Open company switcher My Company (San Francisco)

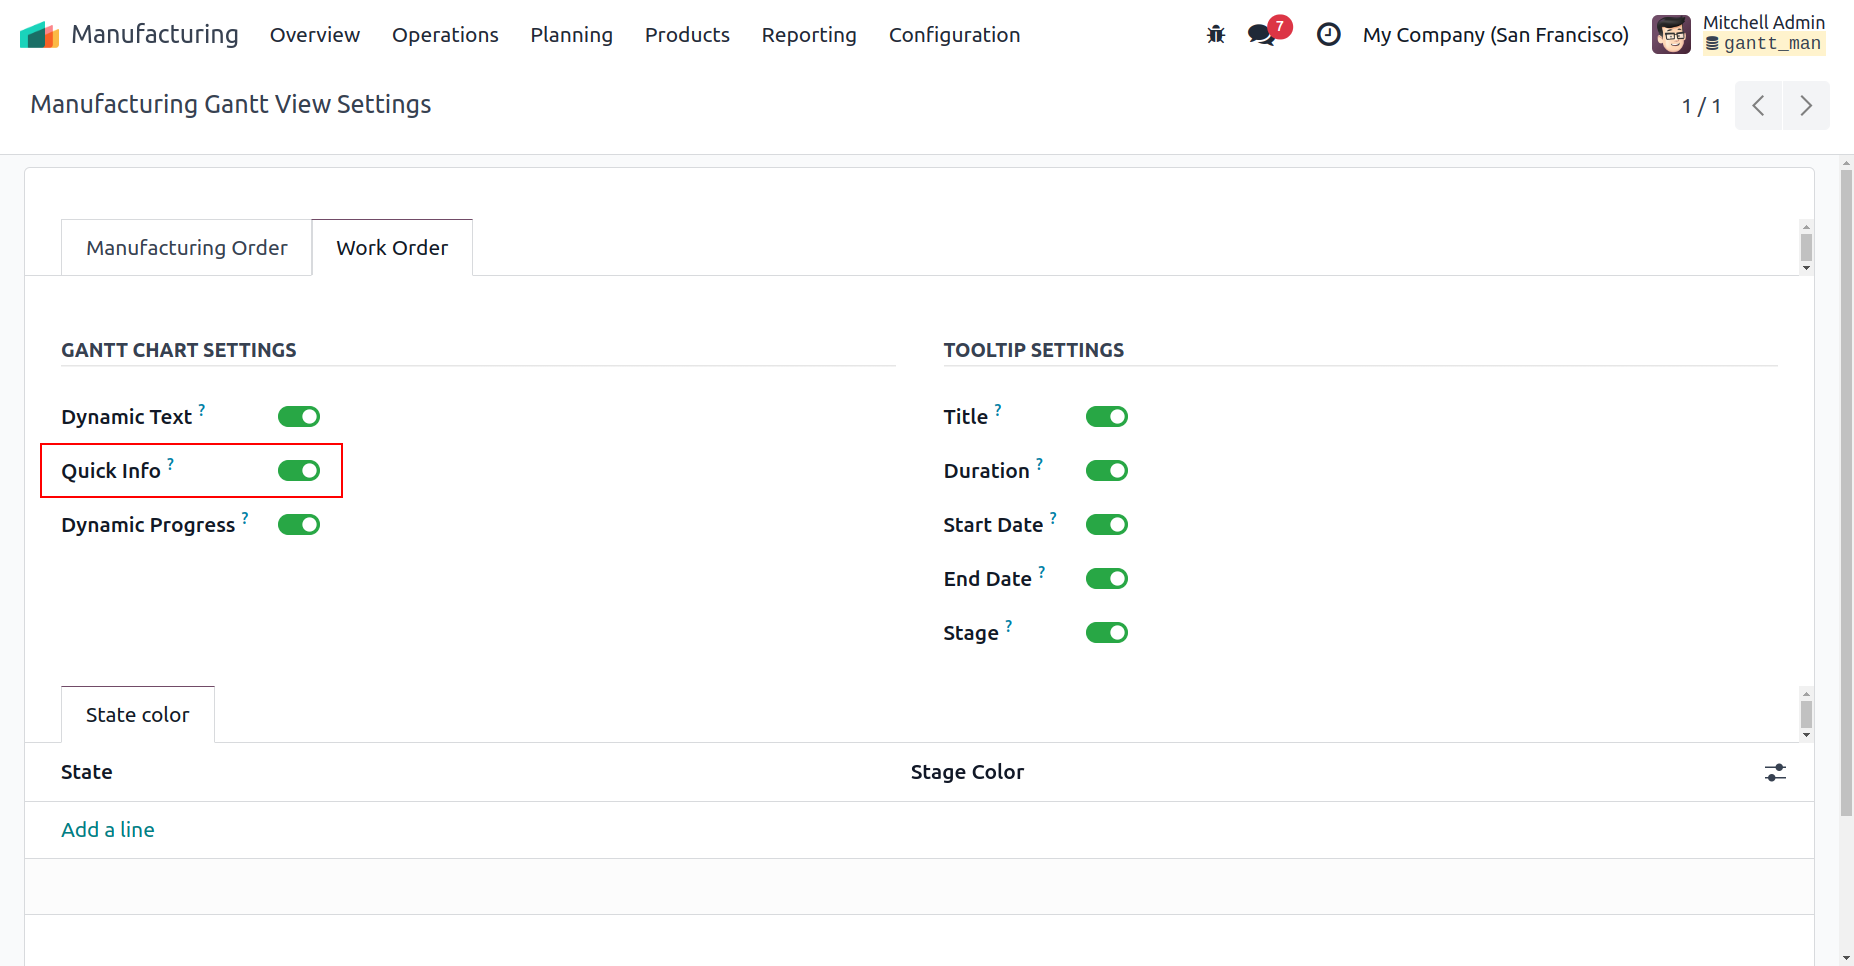click(1495, 35)
